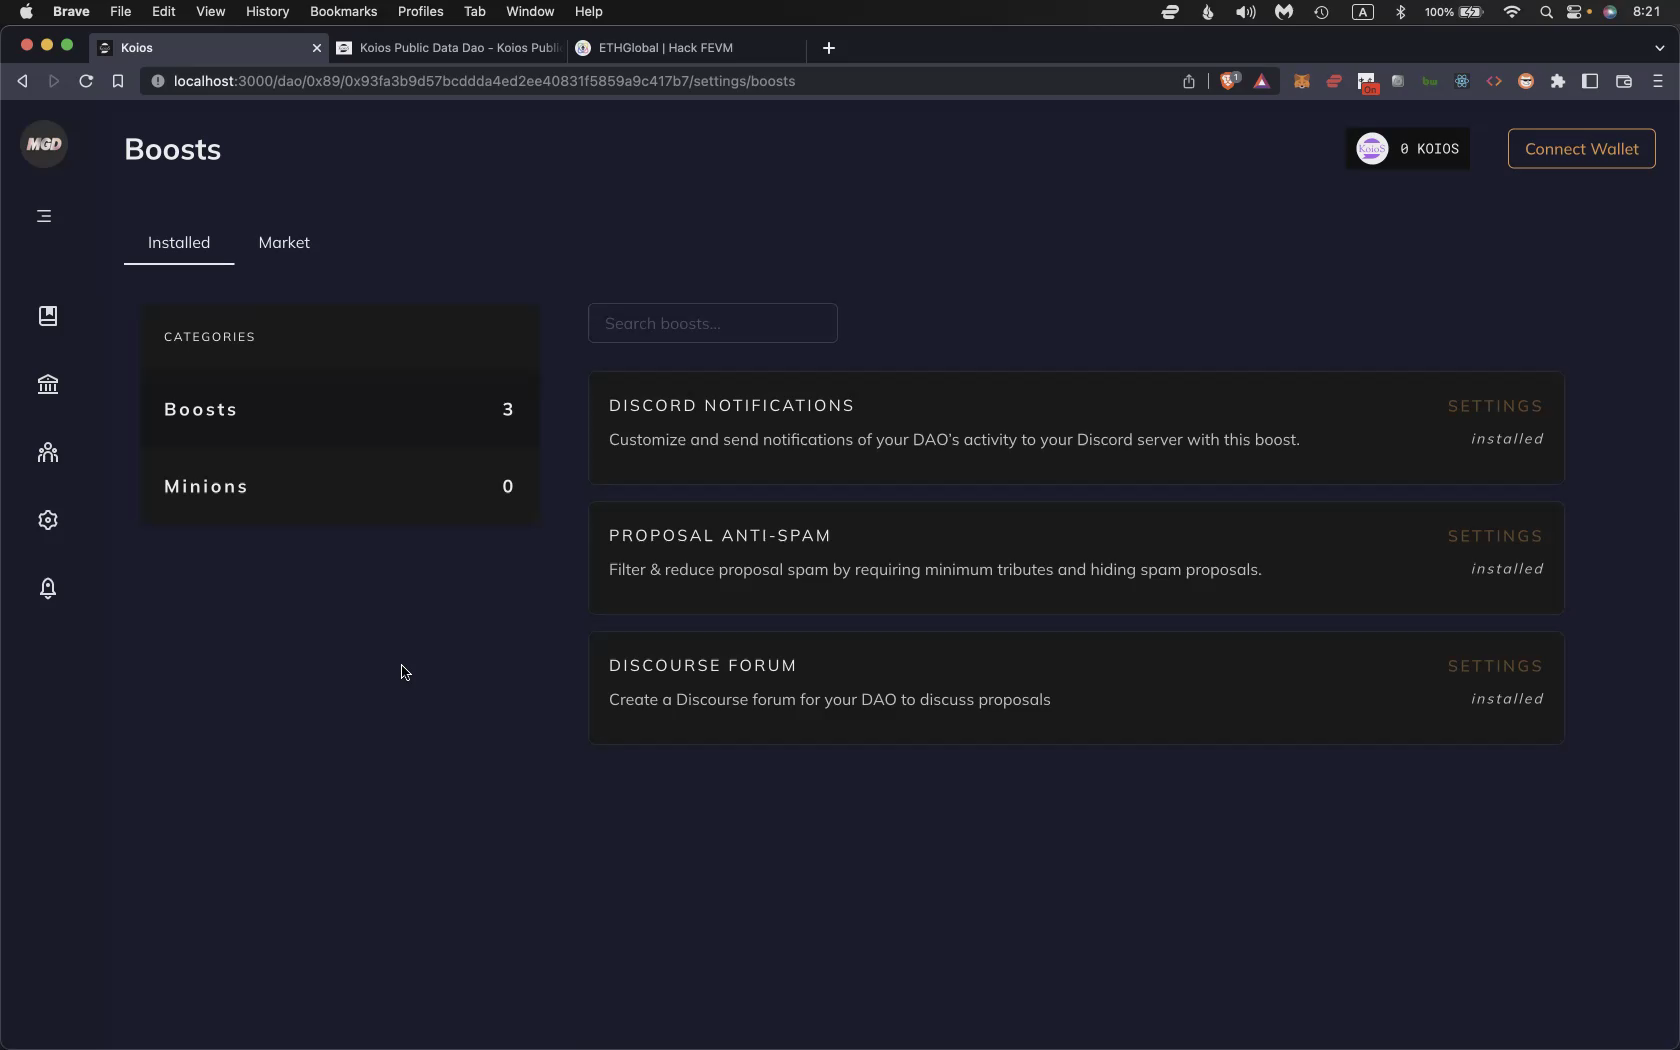Image resolution: width=1680 pixels, height=1050 pixels.
Task: Open Spotlight search in menu bar
Action: tap(1546, 12)
